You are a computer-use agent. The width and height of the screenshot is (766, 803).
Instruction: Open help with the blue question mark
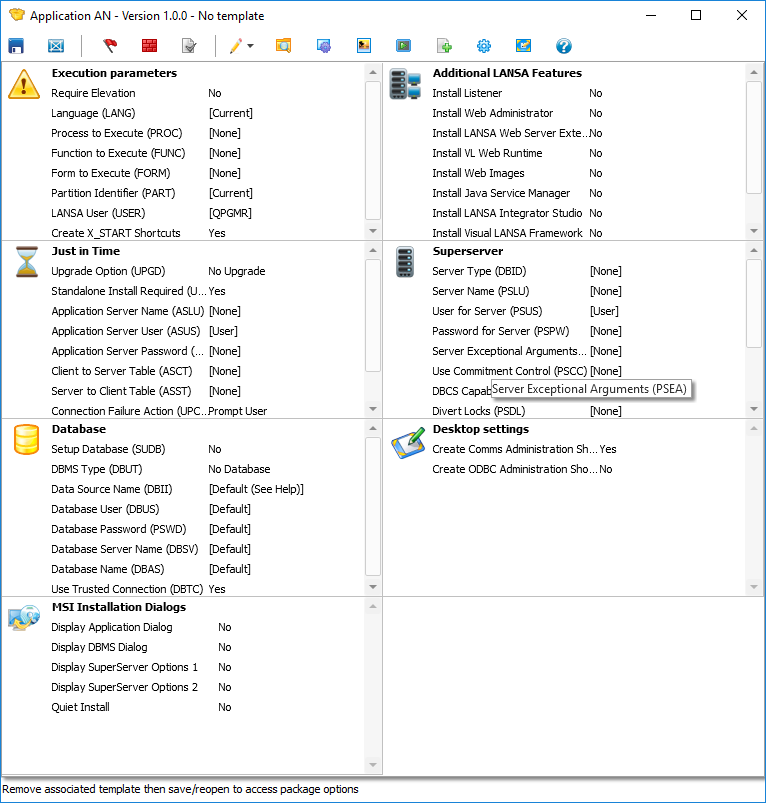click(x=564, y=46)
